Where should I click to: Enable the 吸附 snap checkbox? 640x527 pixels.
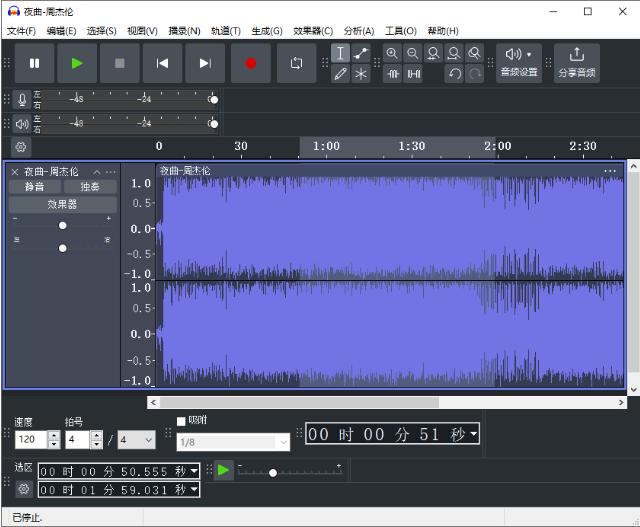click(x=181, y=421)
